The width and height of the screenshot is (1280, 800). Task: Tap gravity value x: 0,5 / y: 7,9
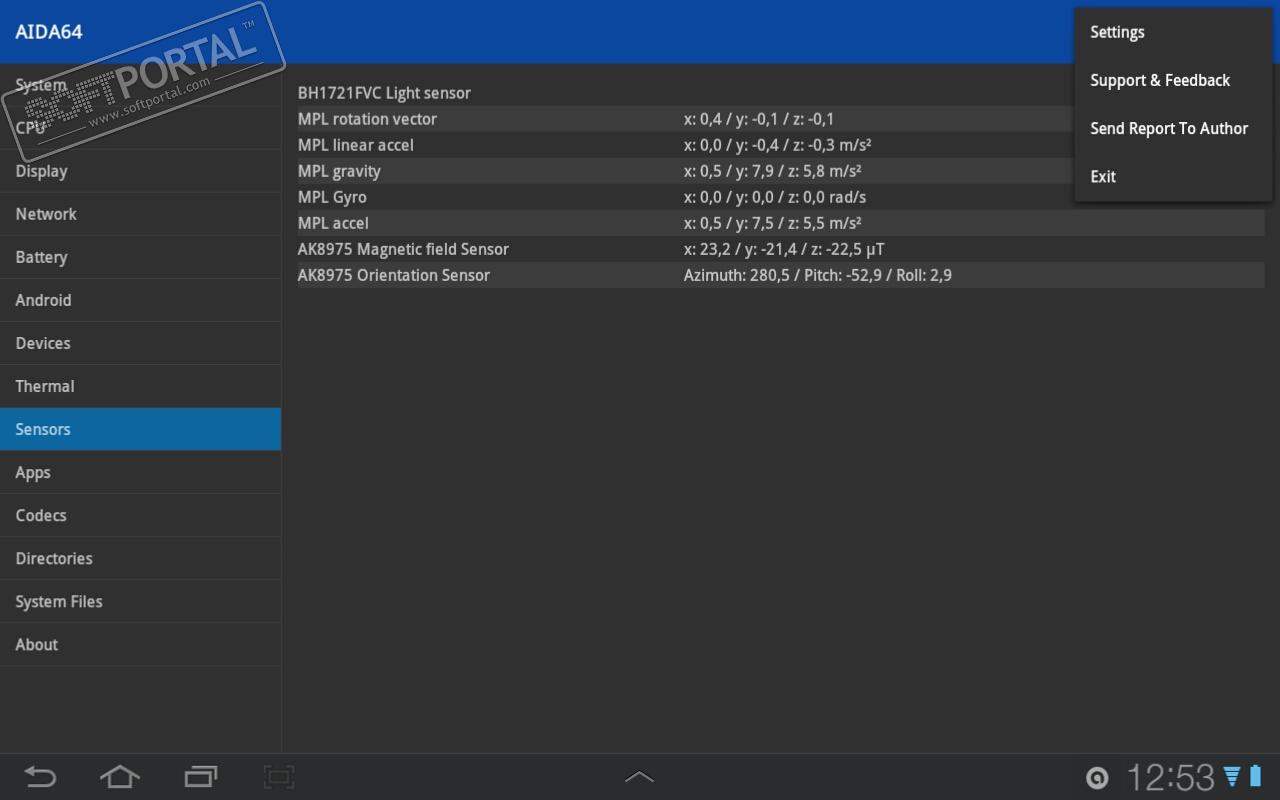coord(773,171)
